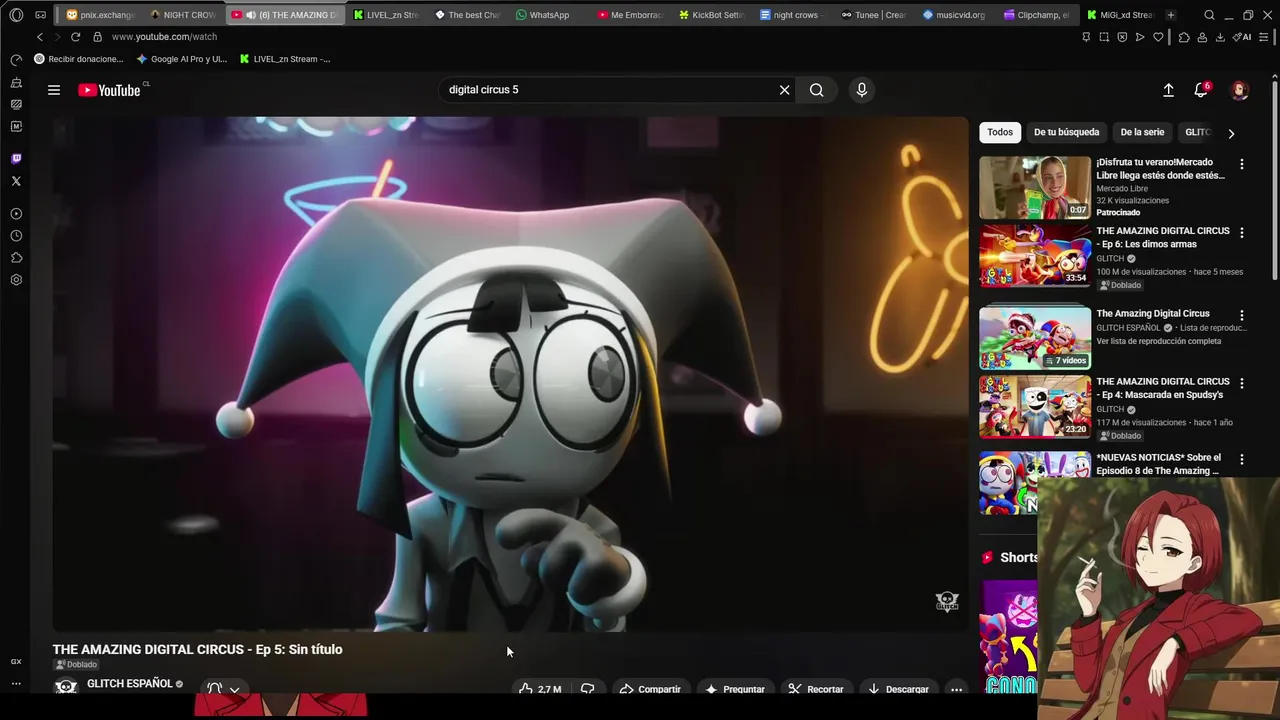This screenshot has width=1280, height=720.
Task: Click the magnifier search button
Action: (x=817, y=90)
